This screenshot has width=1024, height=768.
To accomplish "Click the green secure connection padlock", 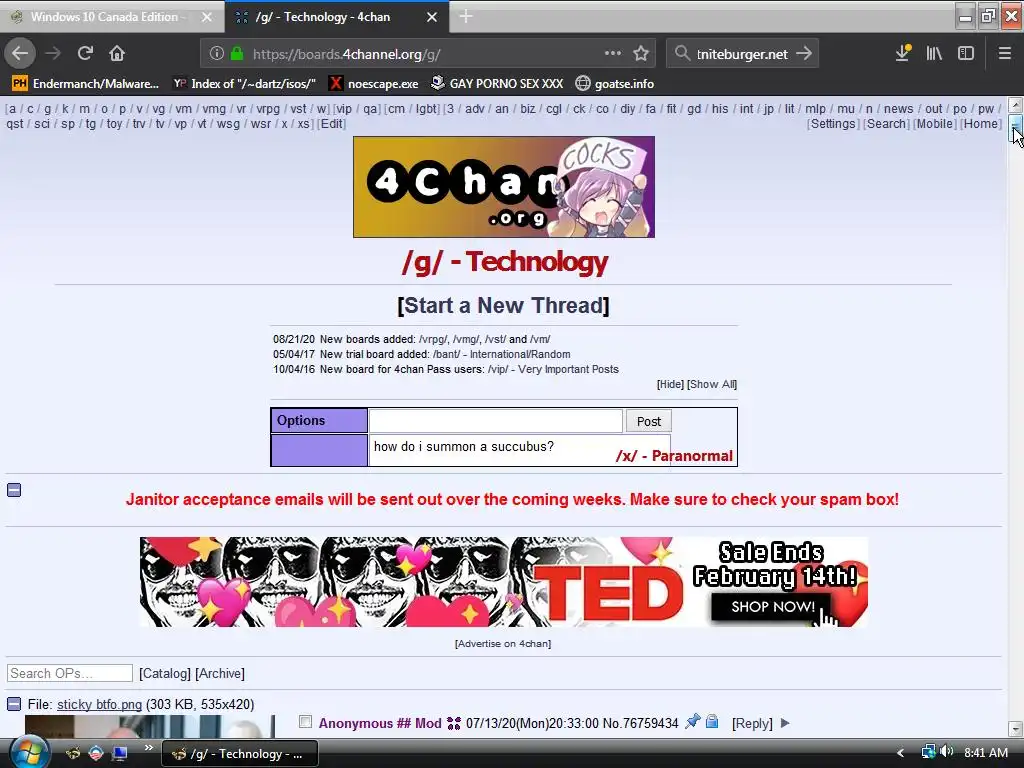I will [x=237, y=54].
